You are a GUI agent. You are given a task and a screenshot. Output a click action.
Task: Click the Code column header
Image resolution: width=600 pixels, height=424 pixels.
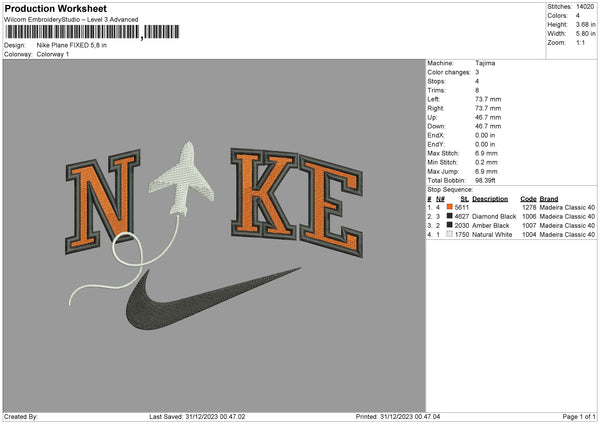[x=528, y=199]
